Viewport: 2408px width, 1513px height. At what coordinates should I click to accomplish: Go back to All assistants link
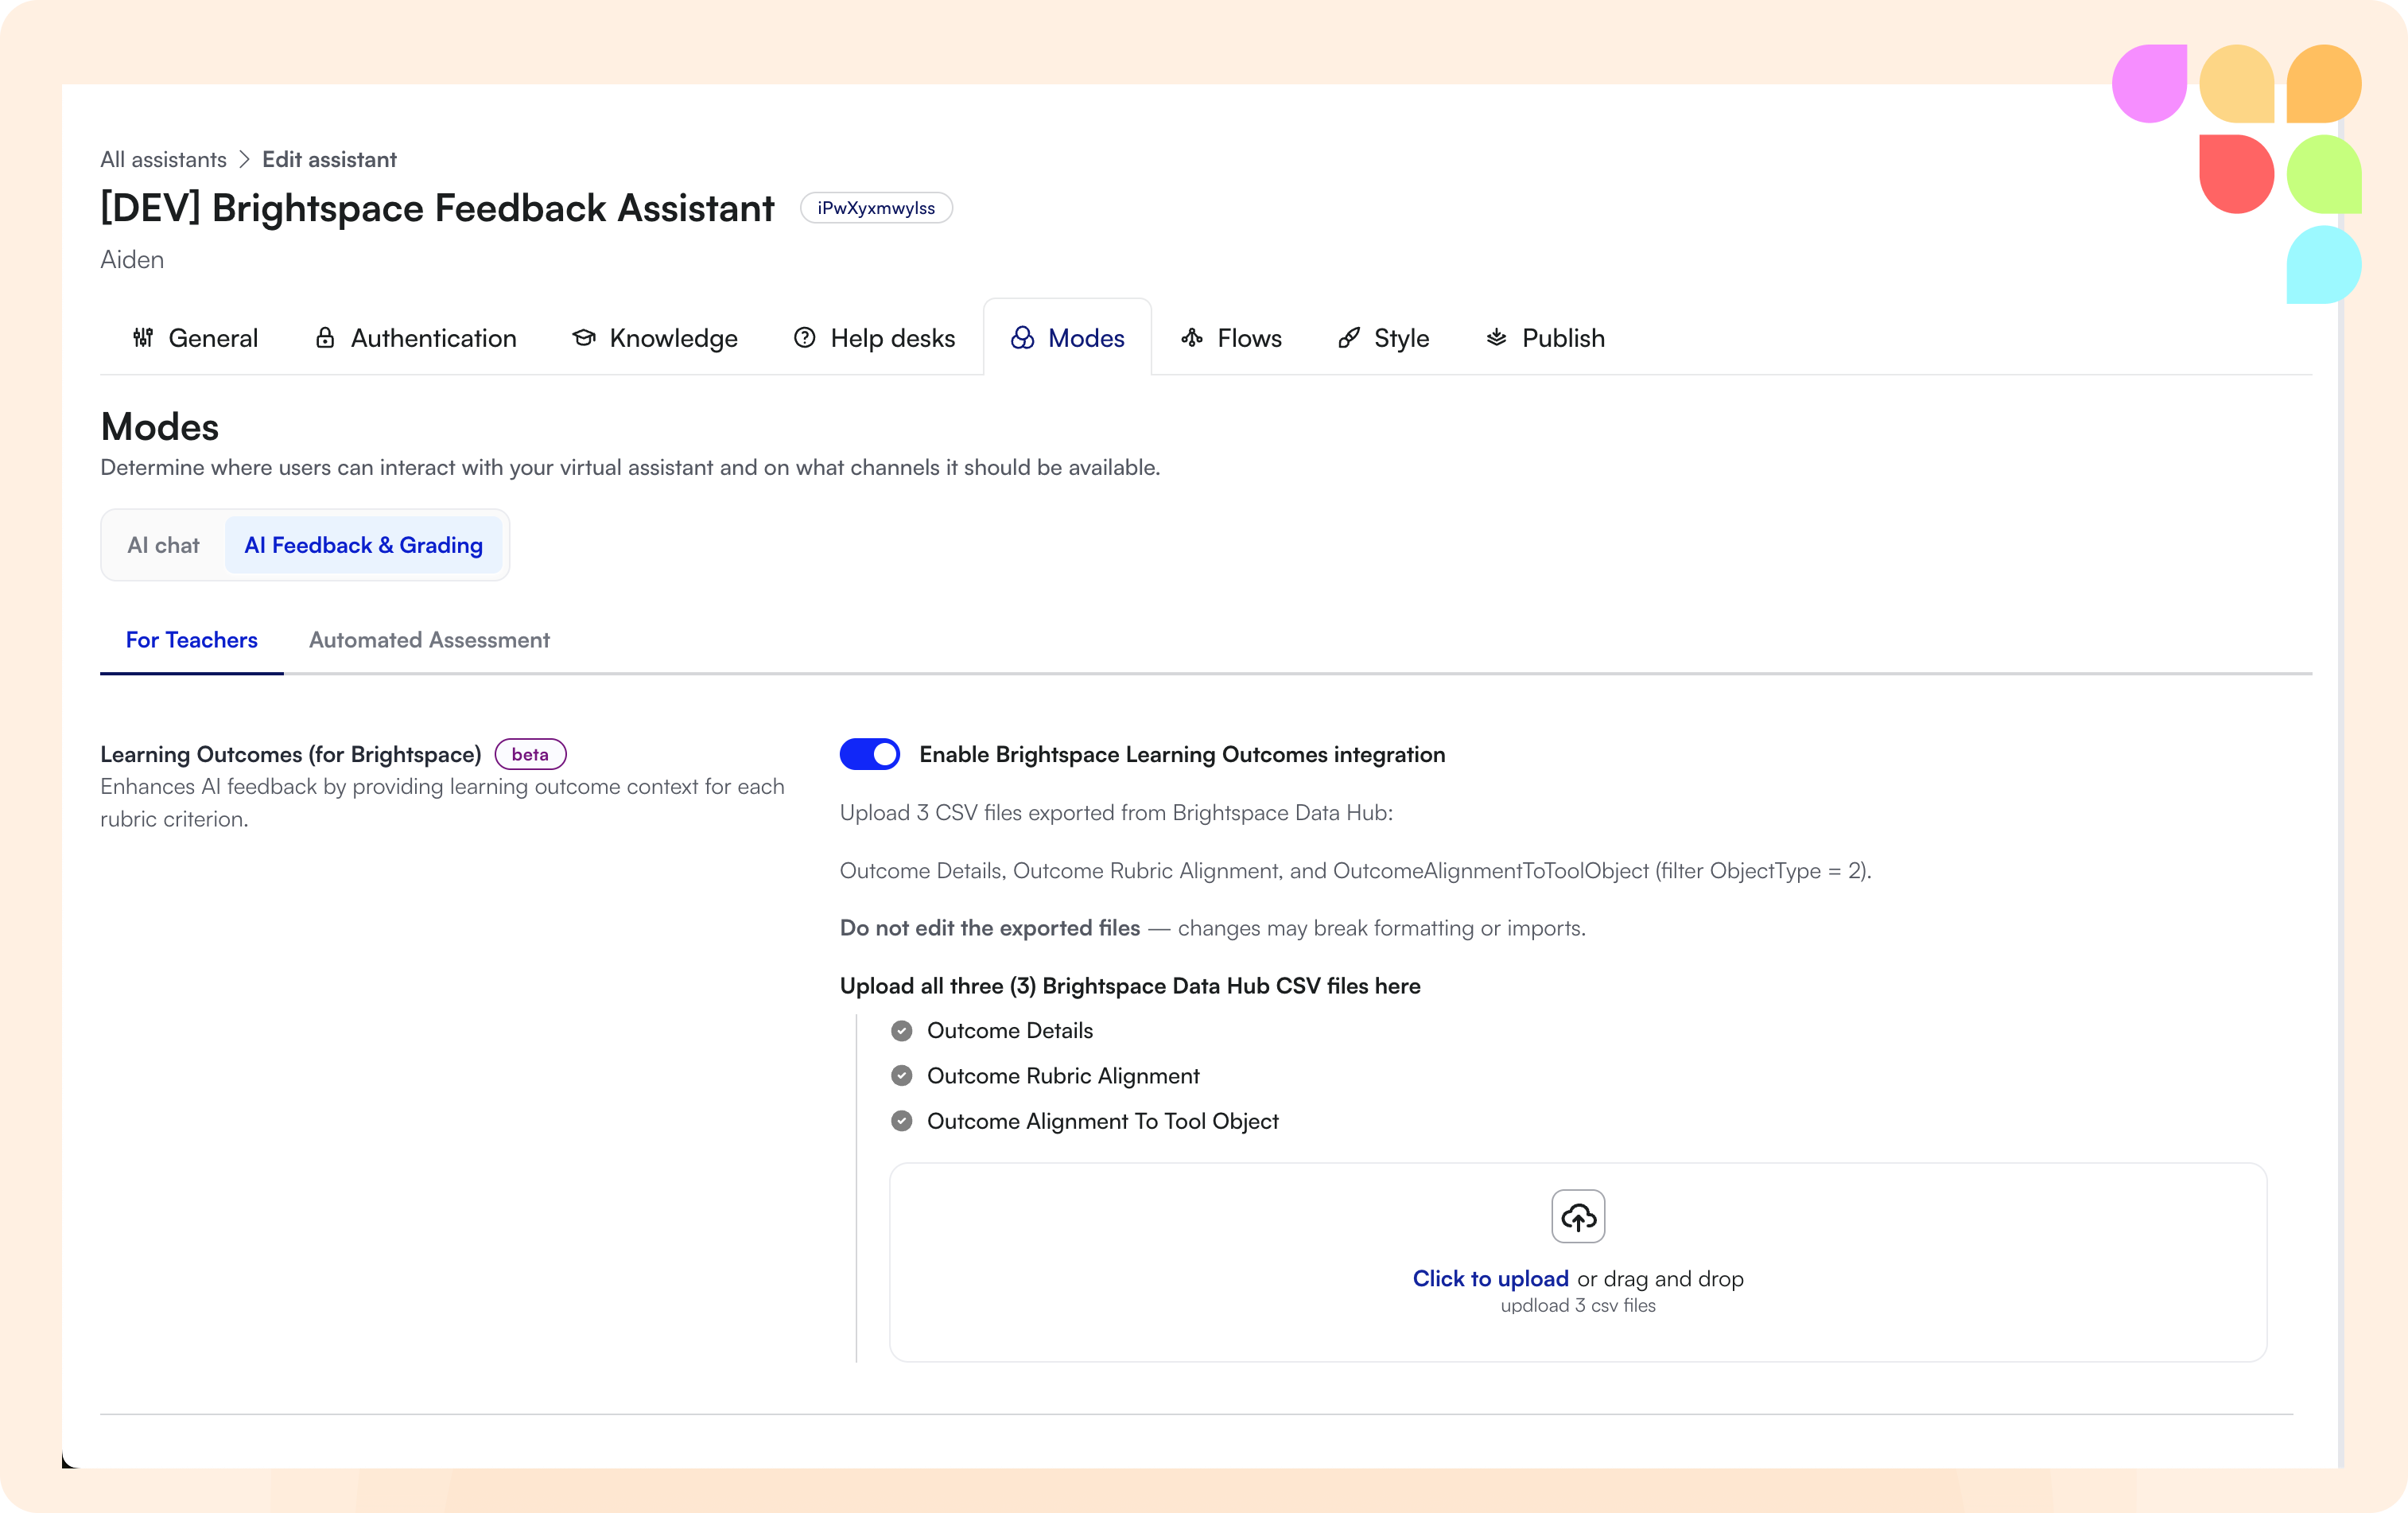click(163, 160)
